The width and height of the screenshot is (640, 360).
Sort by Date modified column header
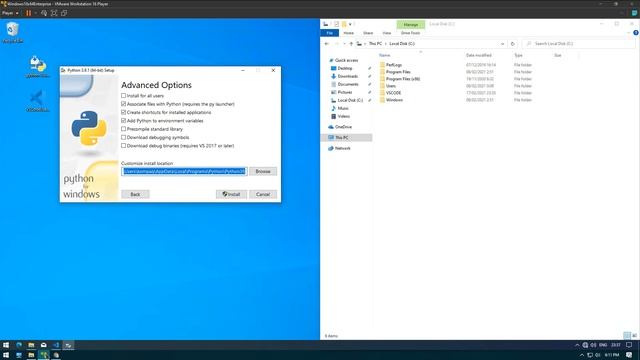coord(478,55)
